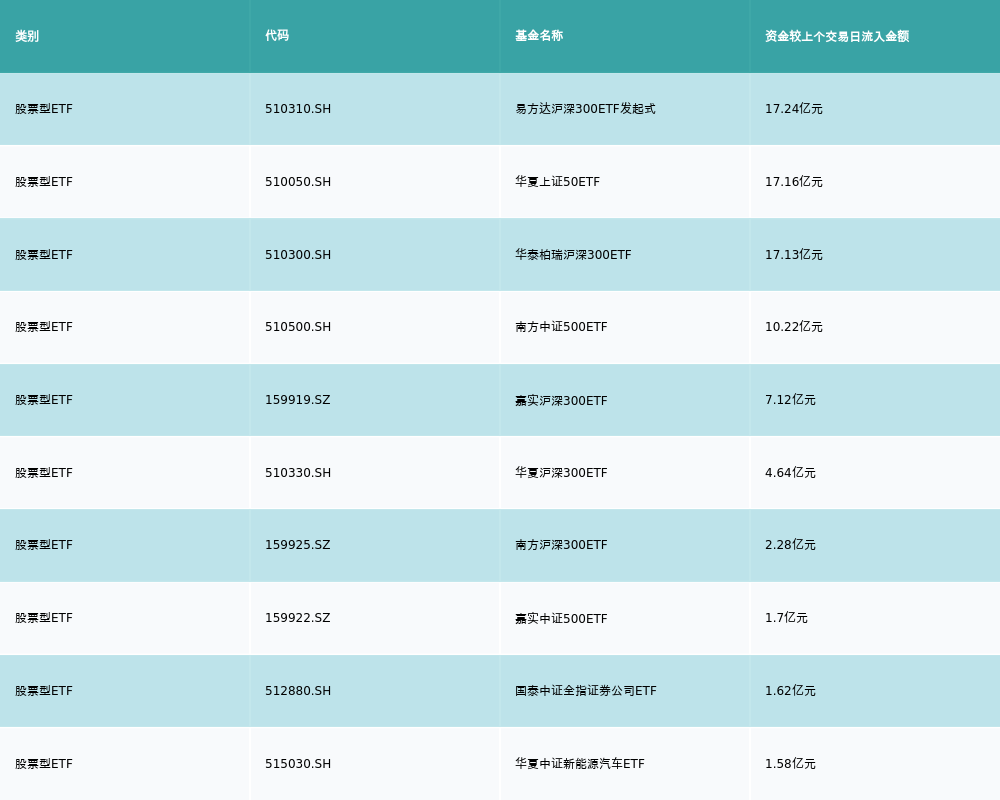Click inflow amount 7.12亿元

click(790, 400)
